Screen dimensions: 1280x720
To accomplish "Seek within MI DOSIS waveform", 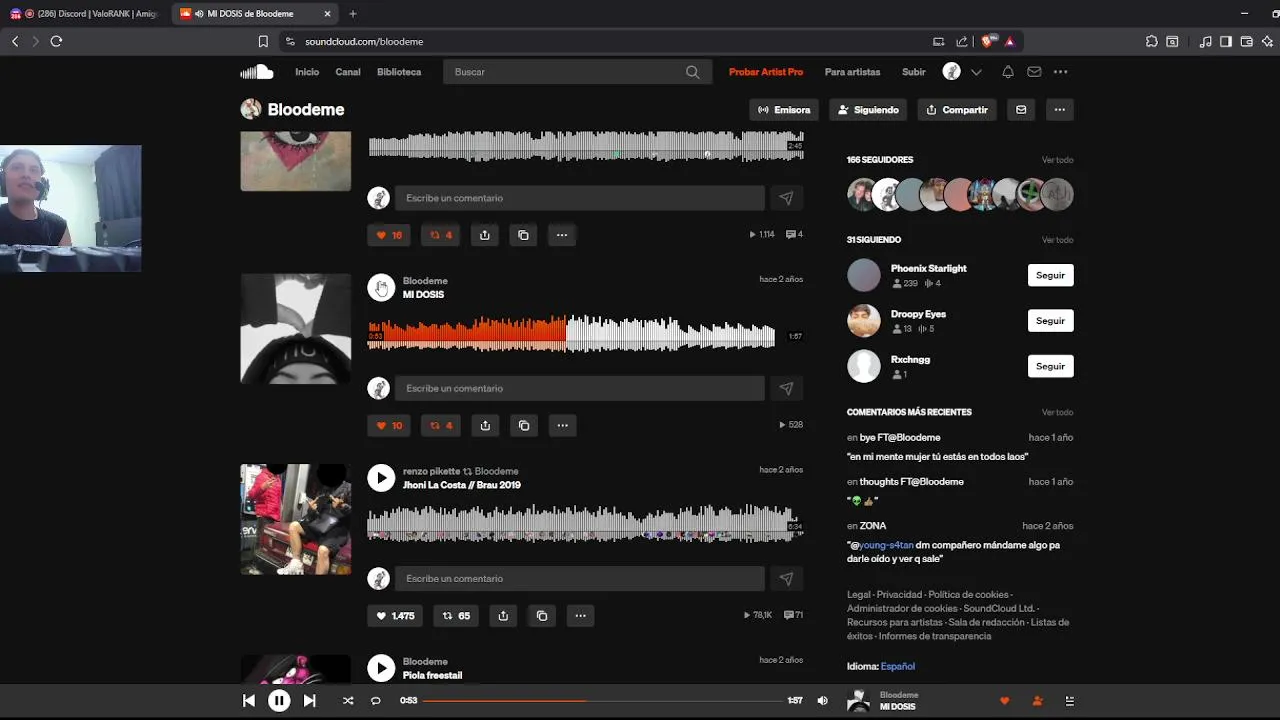I will (571, 334).
